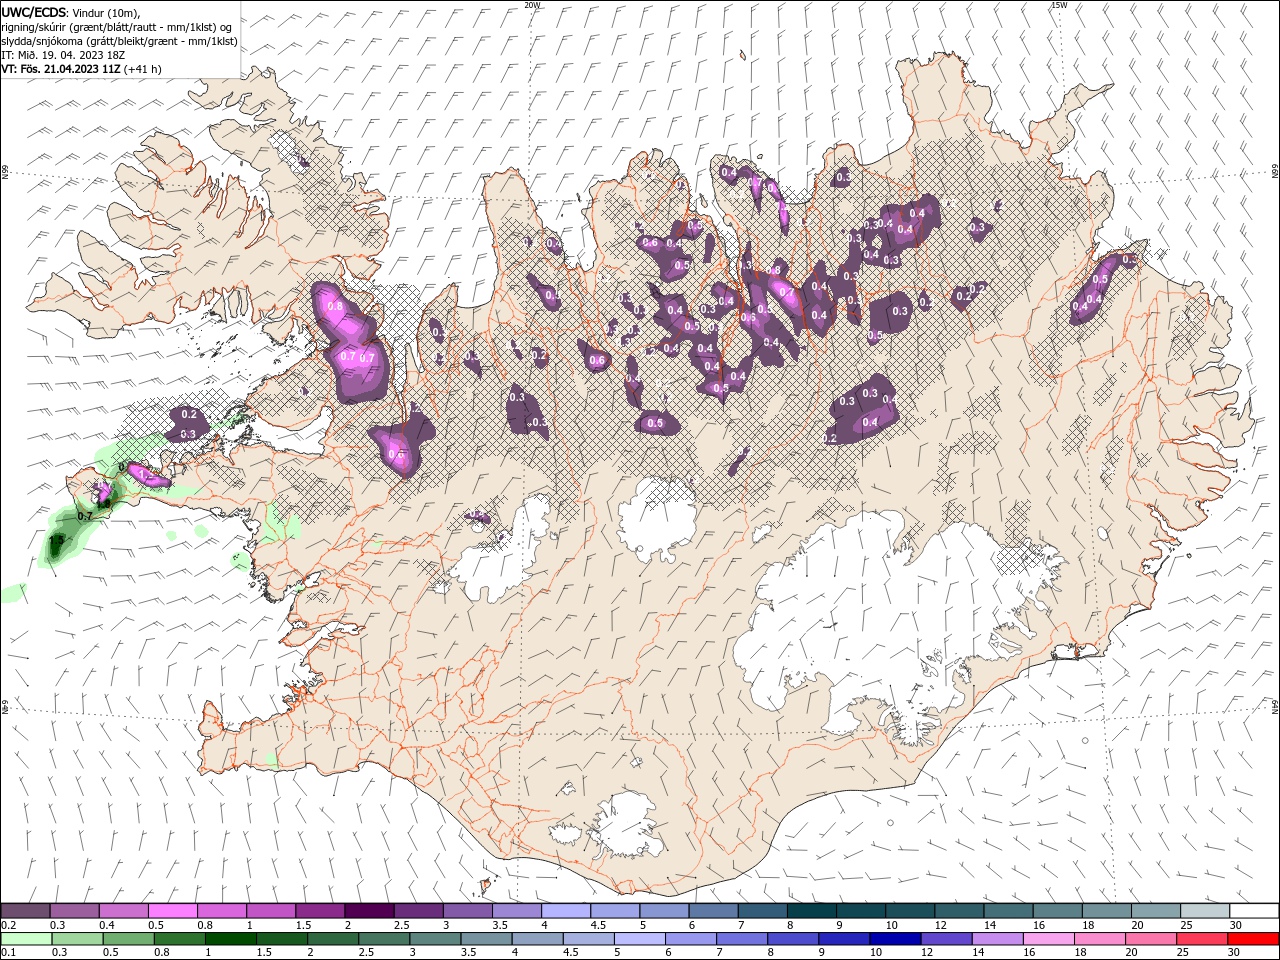Select lower legend swatch between 25 and 30
The height and width of the screenshot is (960, 1280).
tap(1202, 939)
